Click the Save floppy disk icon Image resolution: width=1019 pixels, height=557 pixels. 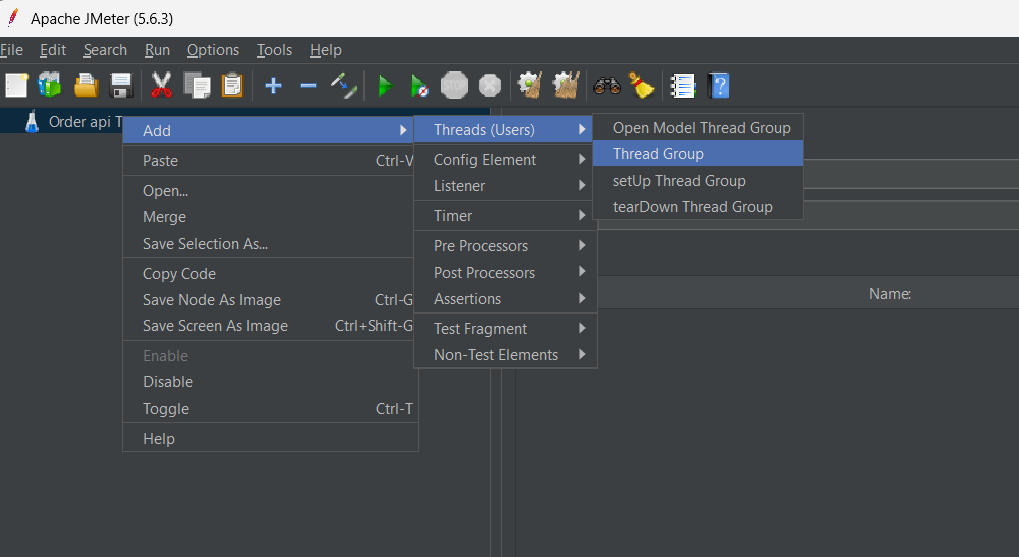pyautogui.click(x=122, y=85)
